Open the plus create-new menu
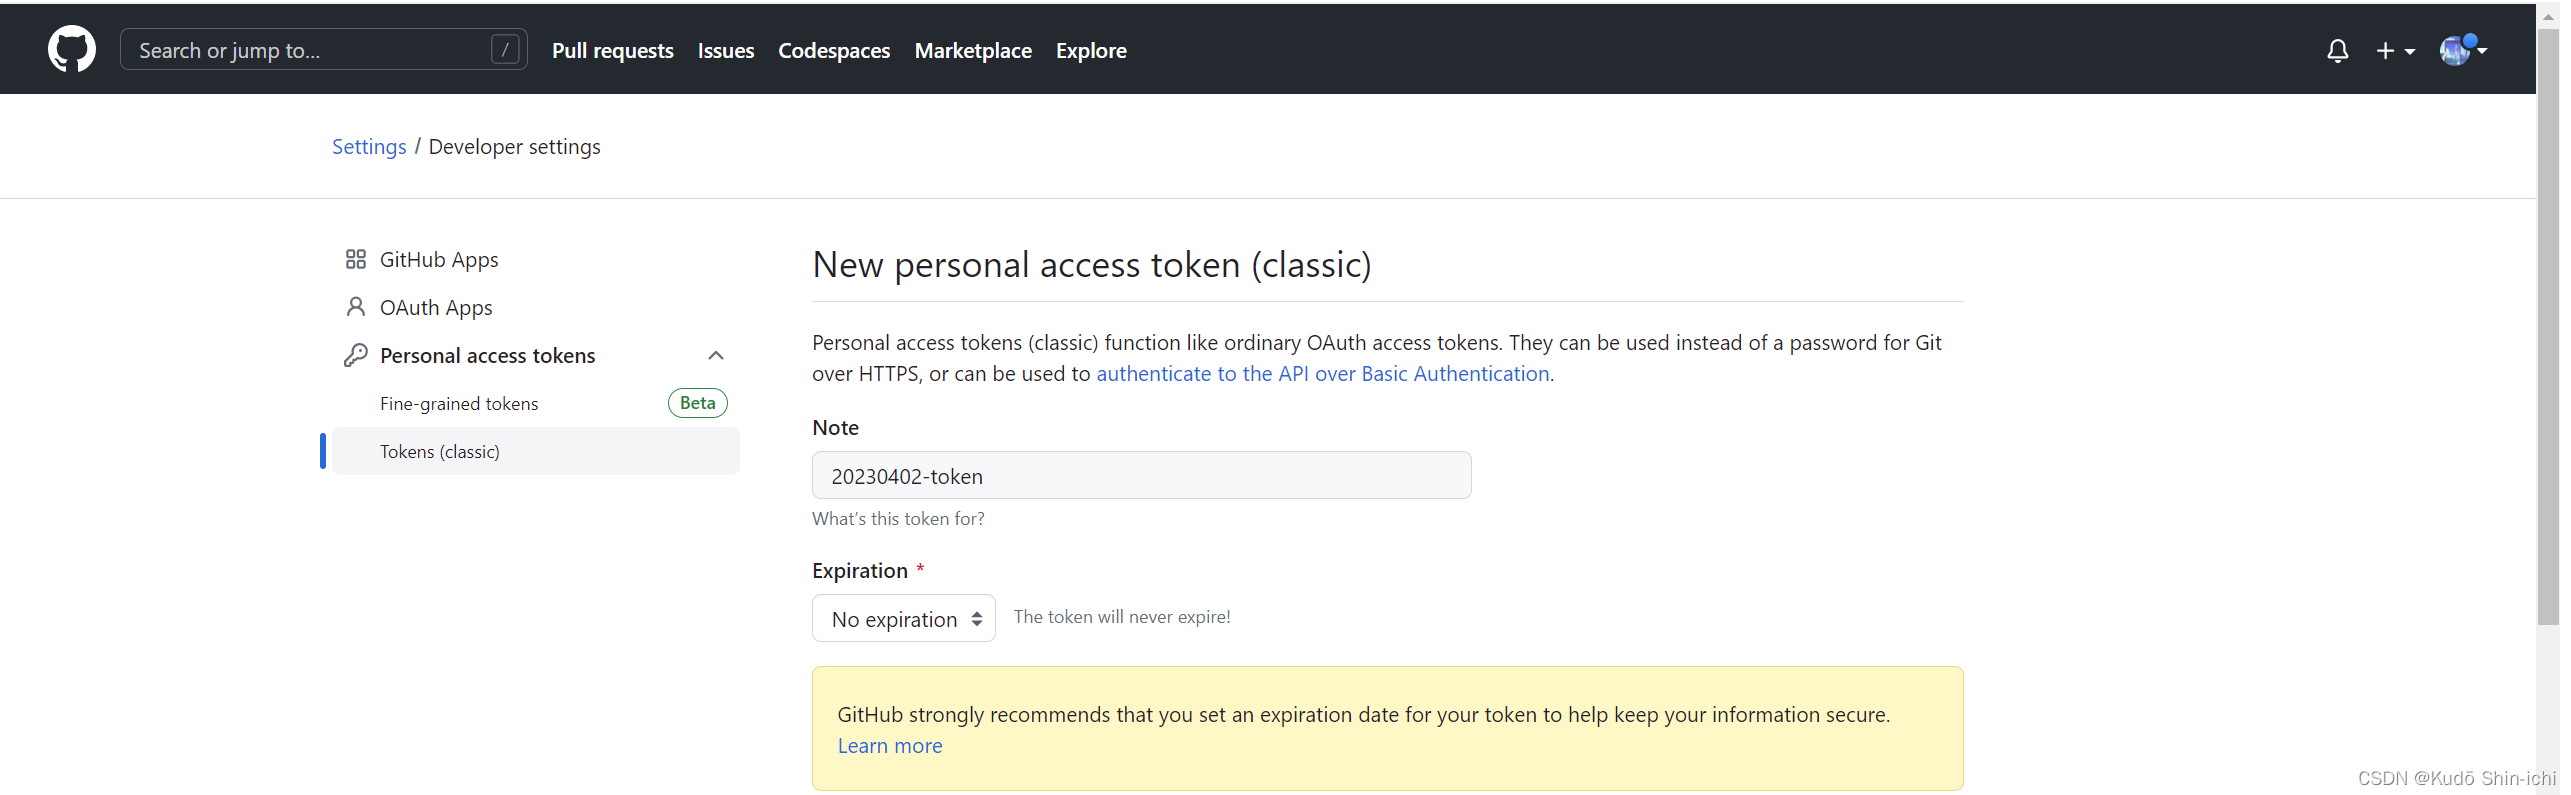 pyautogui.click(x=2395, y=50)
